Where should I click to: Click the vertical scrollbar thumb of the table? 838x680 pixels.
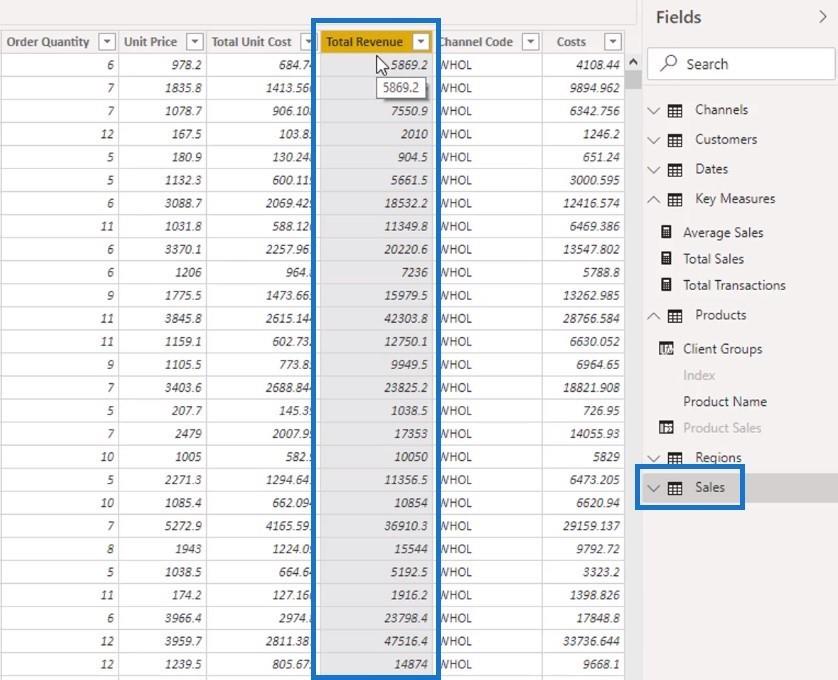point(633,79)
